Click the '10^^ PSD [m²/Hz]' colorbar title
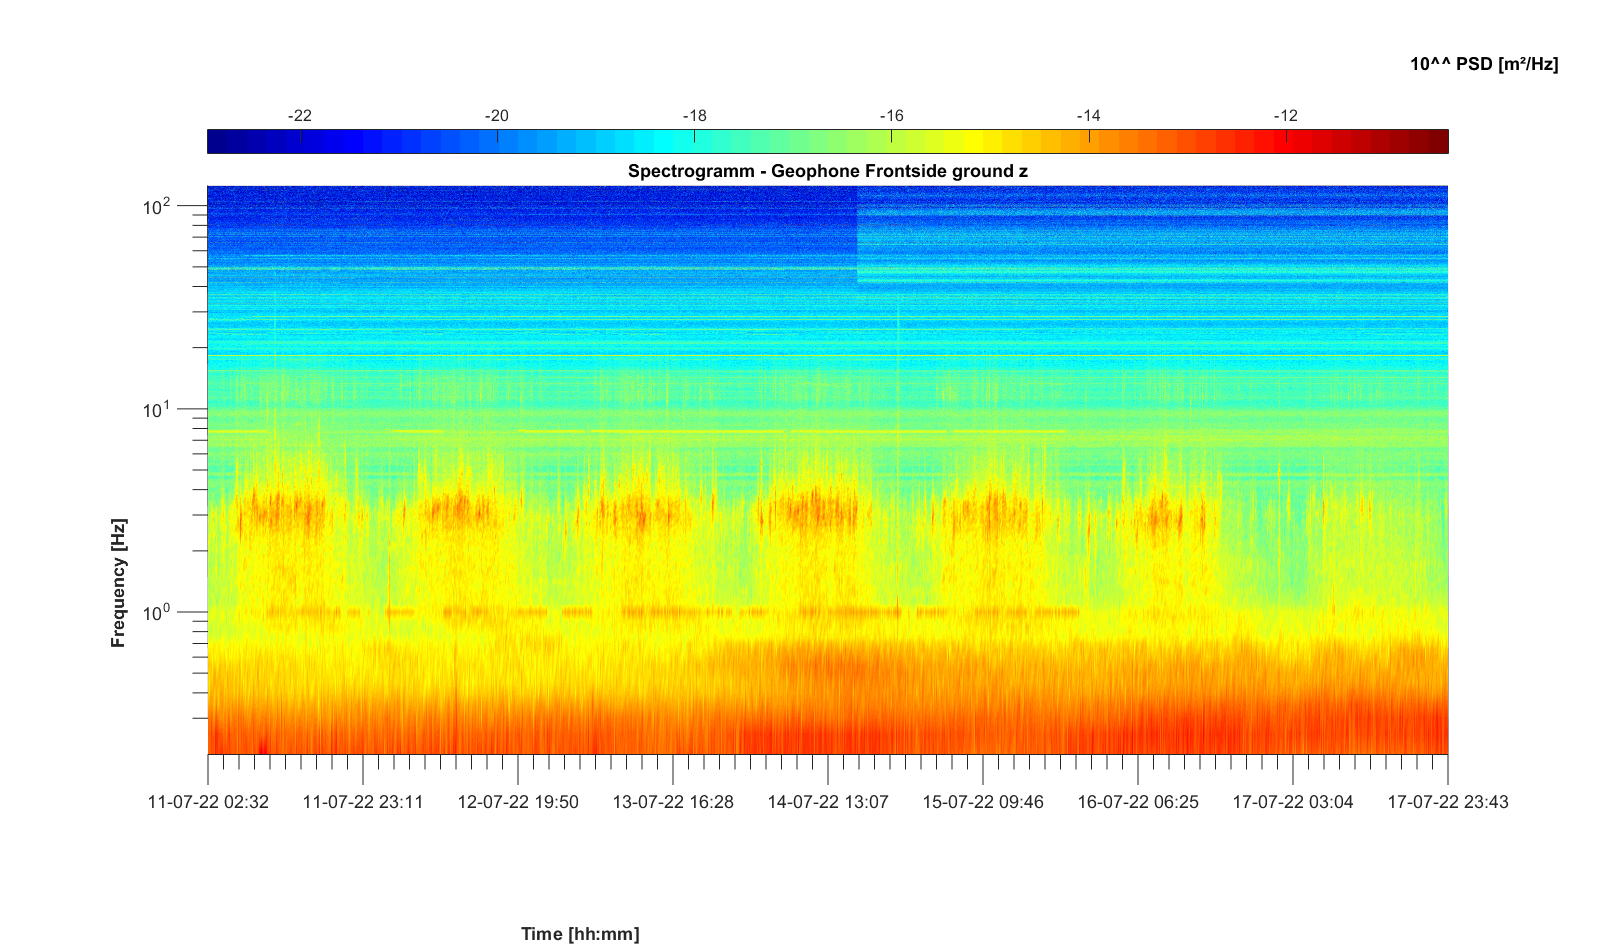1600x945 pixels. 1483,64
